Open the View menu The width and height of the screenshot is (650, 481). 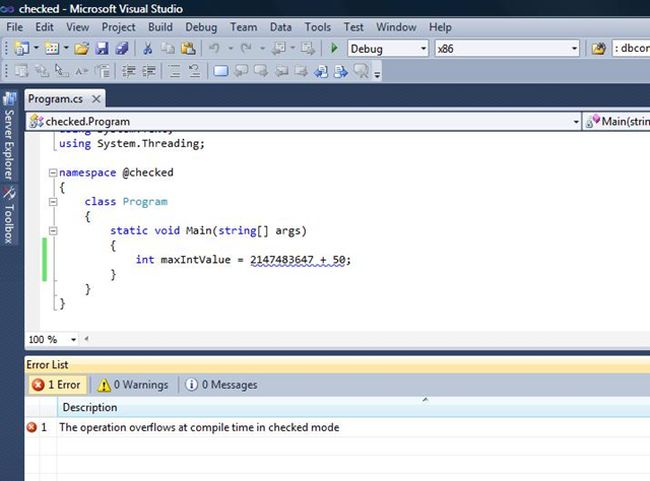tap(78, 27)
